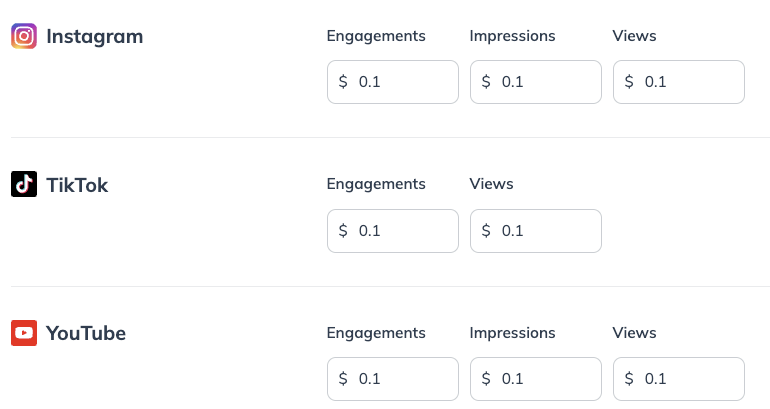Click the Instagram Impressions label
770x409 pixels.
512,36
